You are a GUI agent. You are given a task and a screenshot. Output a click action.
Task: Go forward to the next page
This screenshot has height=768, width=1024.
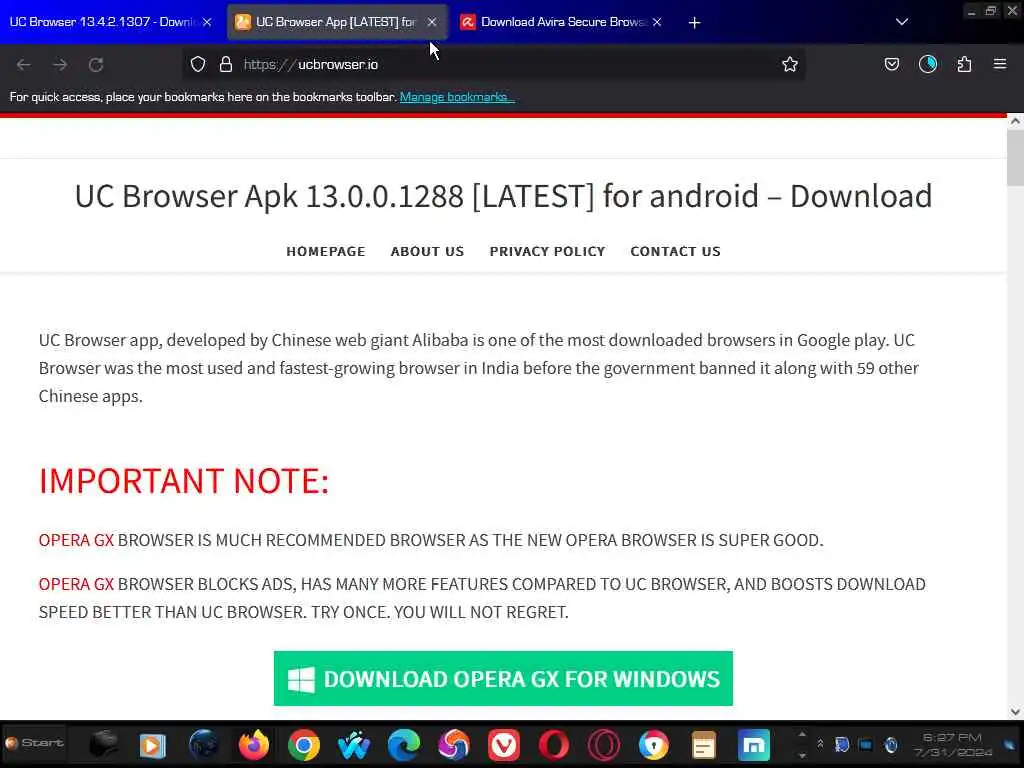click(60, 65)
